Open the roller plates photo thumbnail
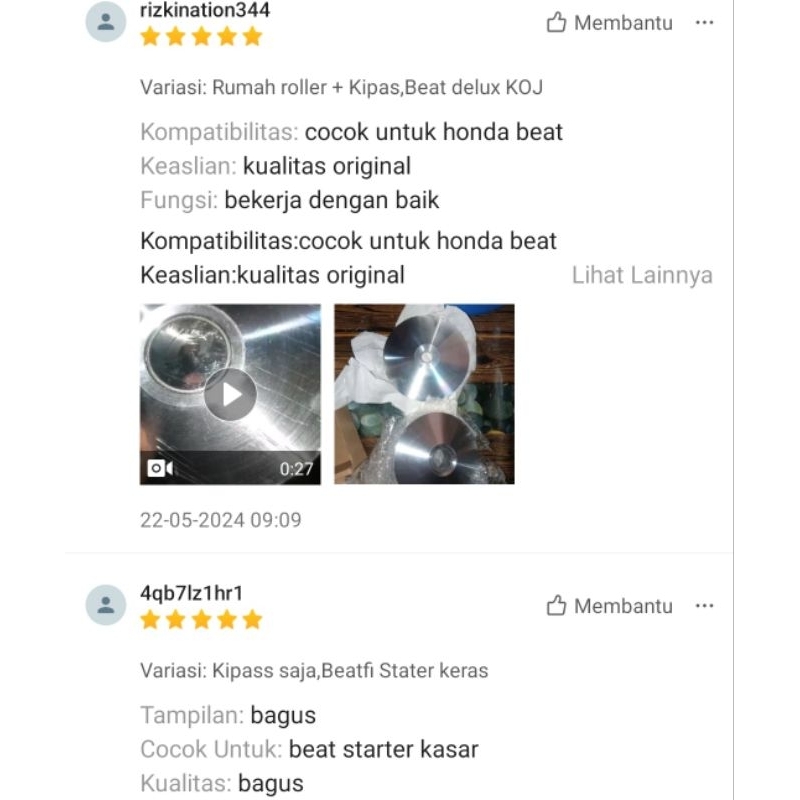Viewport: 800px width, 800px height. pos(424,394)
